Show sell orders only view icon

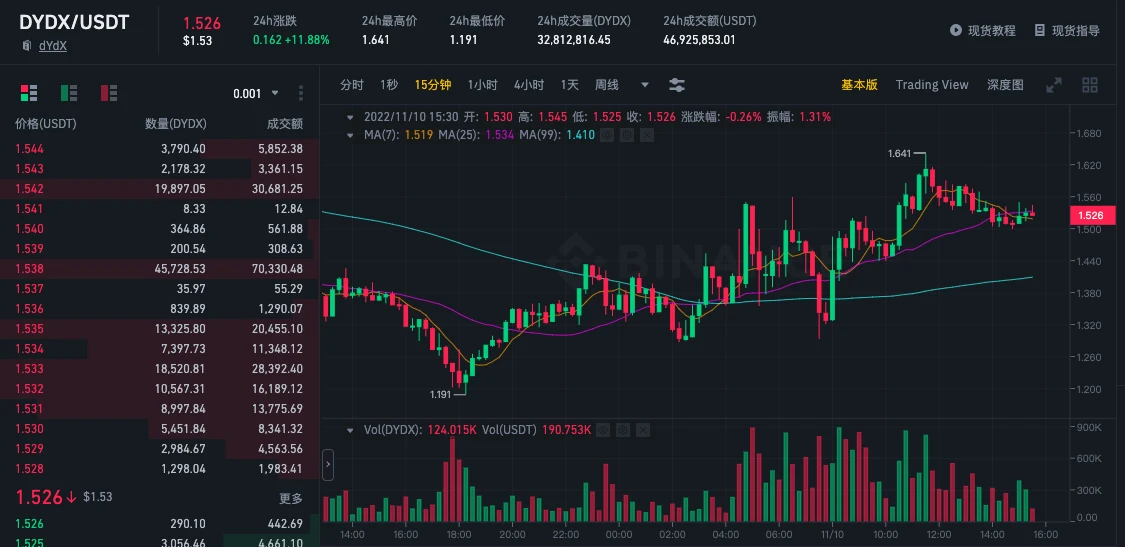[109, 93]
